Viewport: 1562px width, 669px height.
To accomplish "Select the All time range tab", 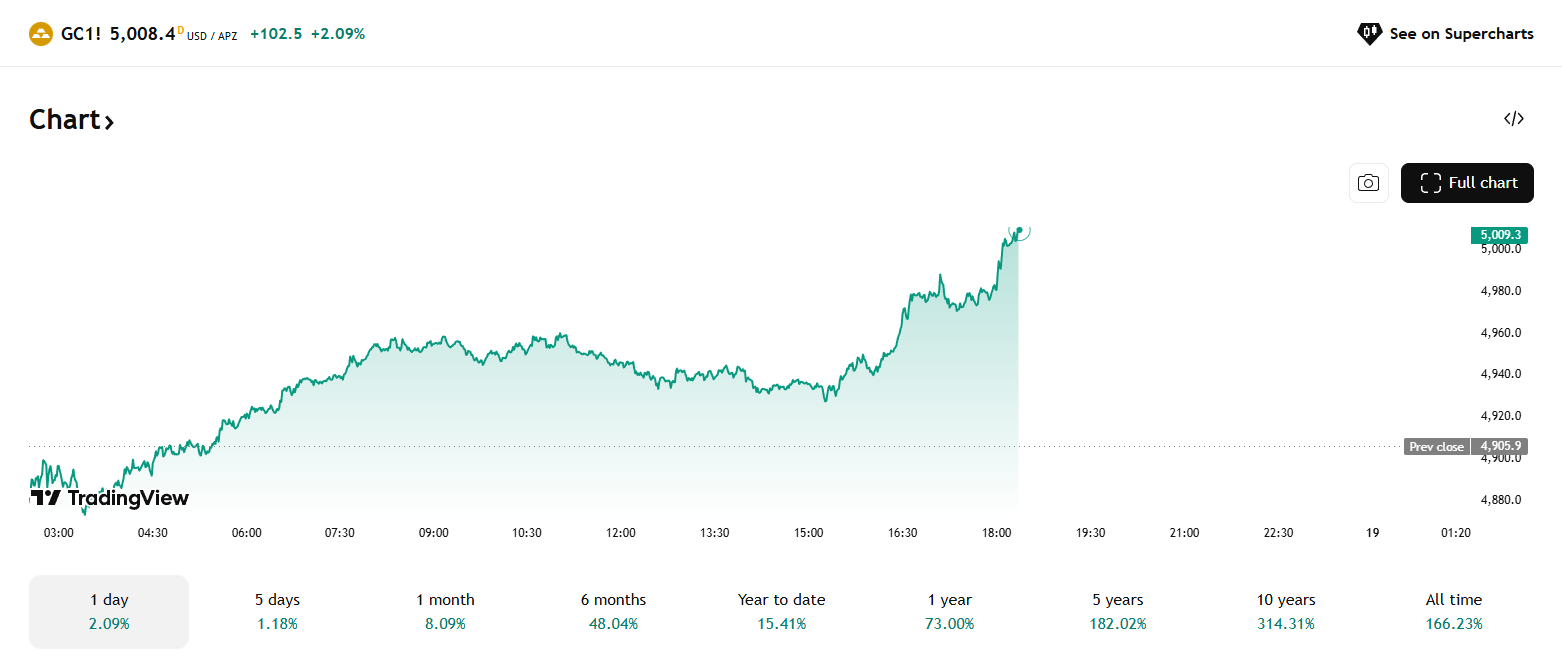I will pos(1454,612).
